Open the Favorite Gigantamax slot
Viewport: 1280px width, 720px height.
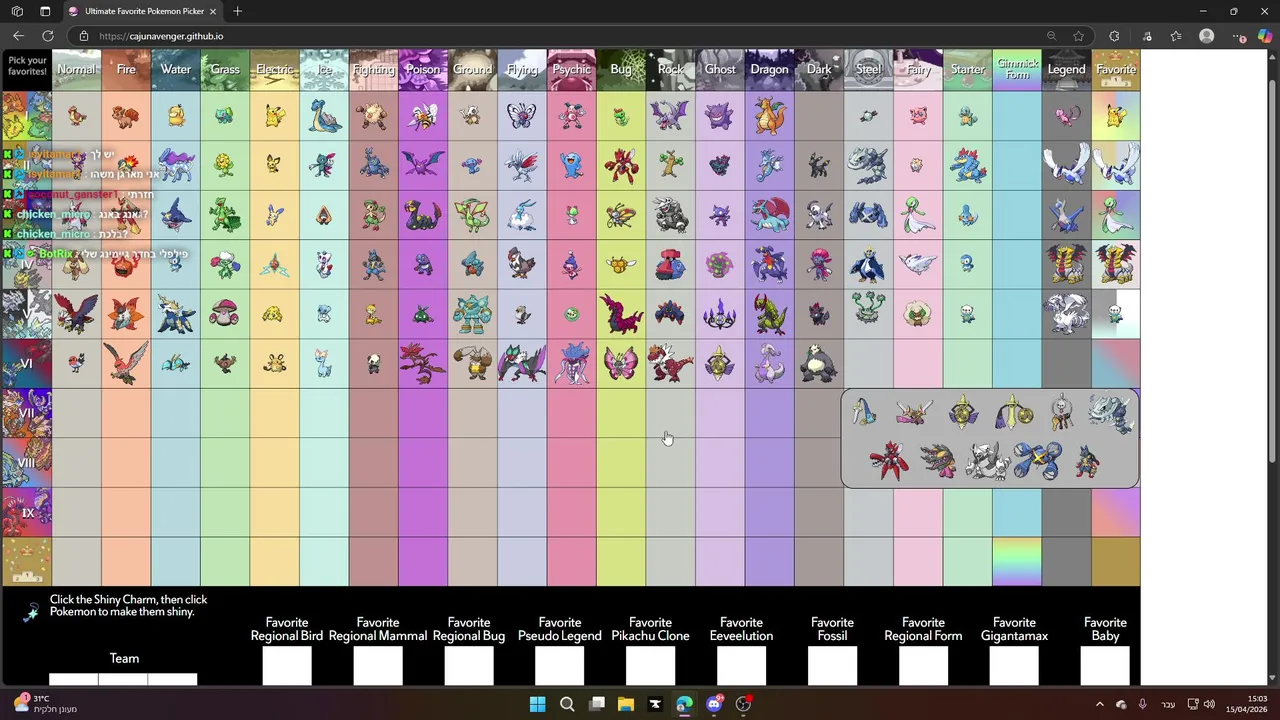(x=1014, y=666)
